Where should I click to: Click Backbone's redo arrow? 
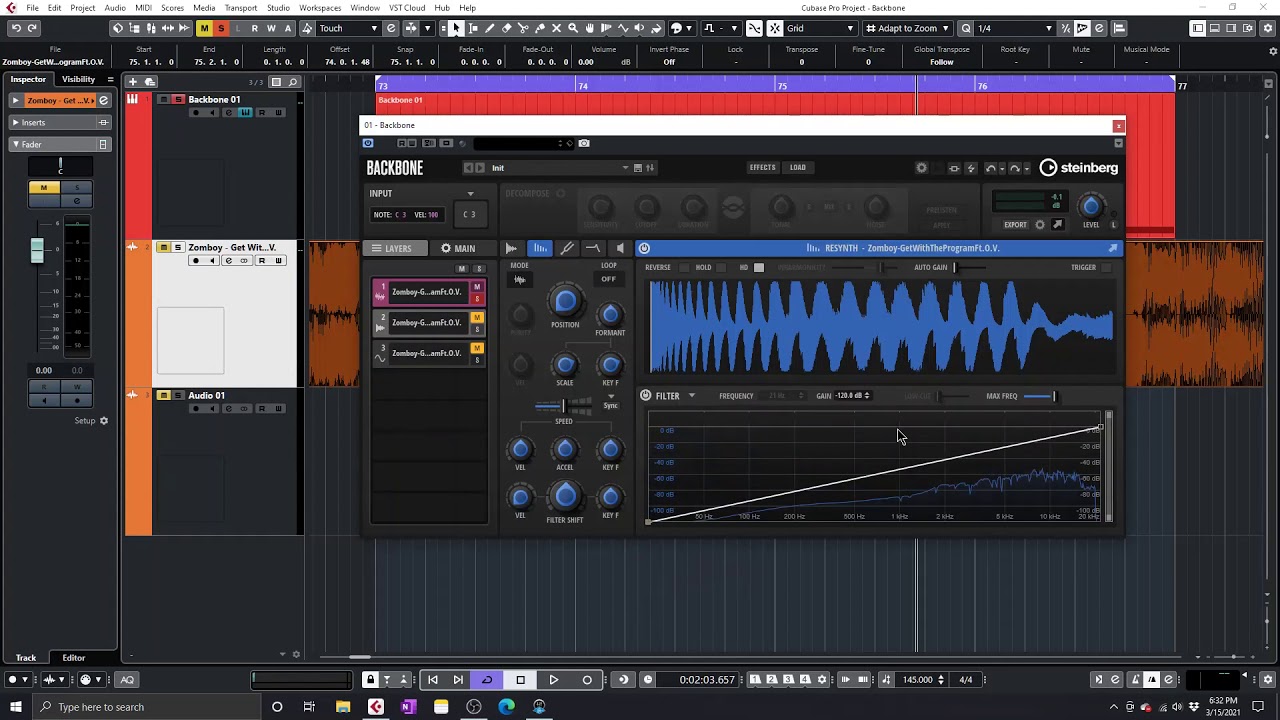1015,168
